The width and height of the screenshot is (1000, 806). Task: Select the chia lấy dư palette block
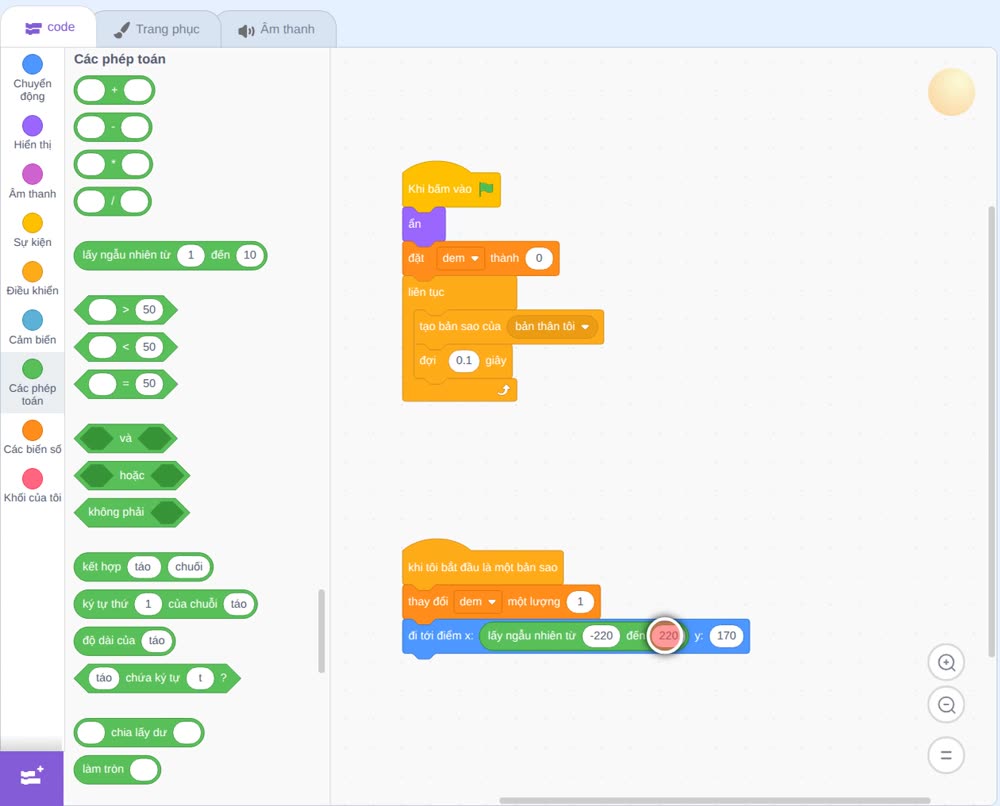139,733
